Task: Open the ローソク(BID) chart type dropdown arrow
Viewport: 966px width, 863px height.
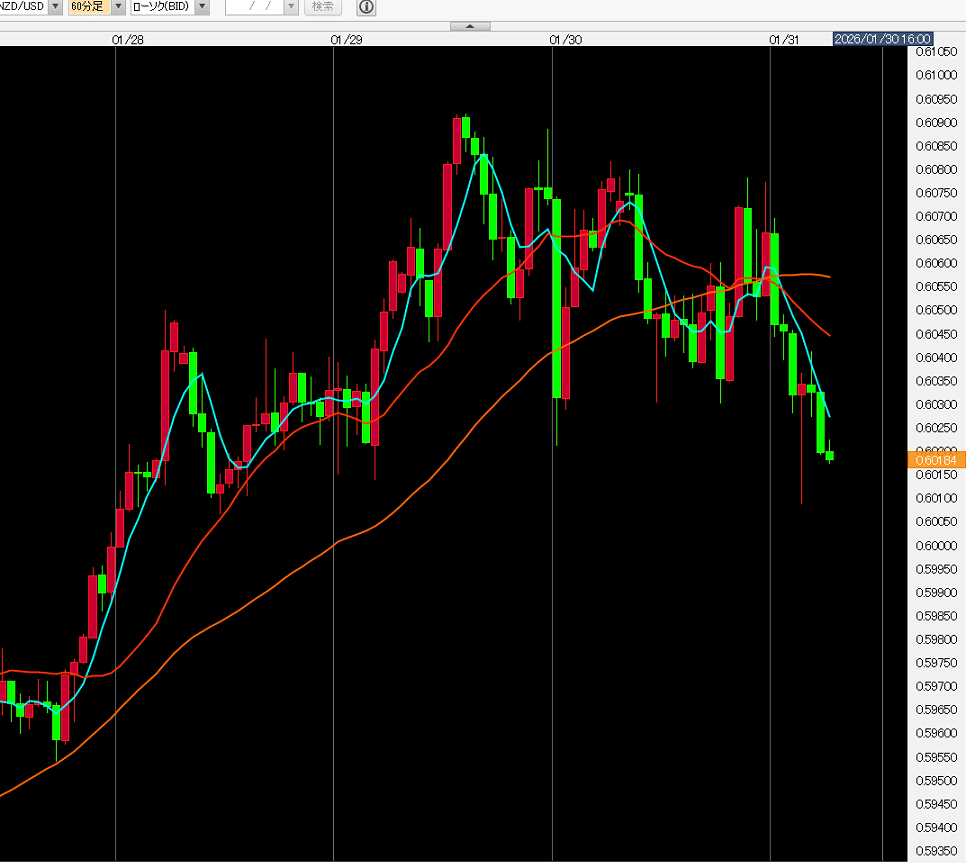Action: click(202, 6)
